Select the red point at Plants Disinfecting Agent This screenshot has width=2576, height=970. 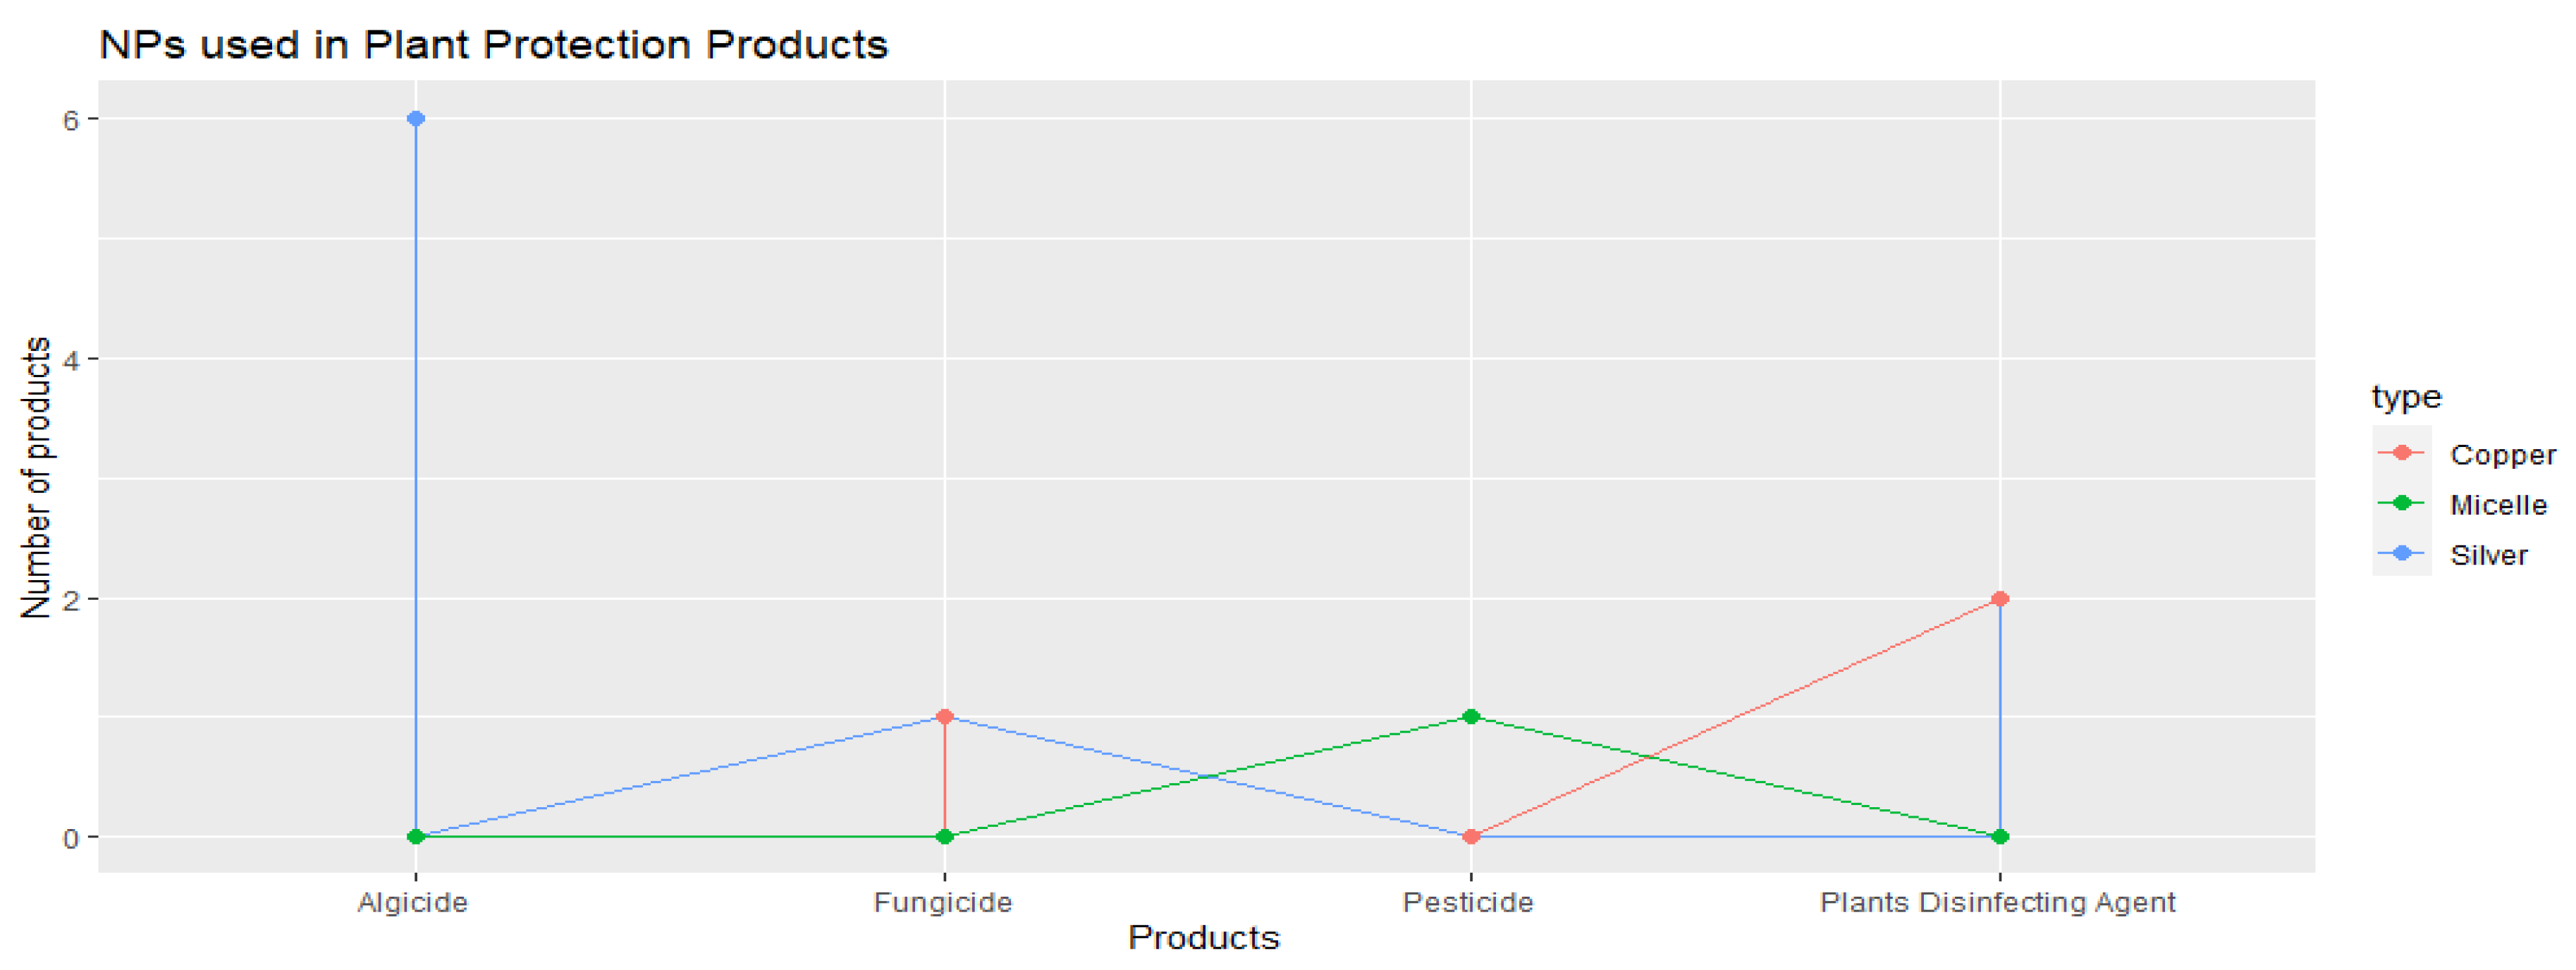[1999, 599]
